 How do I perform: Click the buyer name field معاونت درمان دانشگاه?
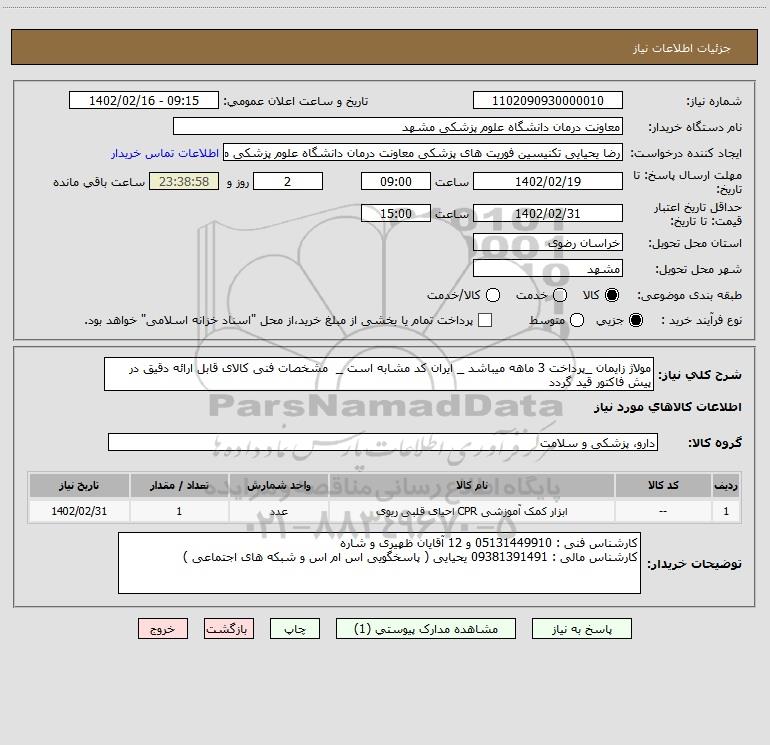click(x=398, y=126)
